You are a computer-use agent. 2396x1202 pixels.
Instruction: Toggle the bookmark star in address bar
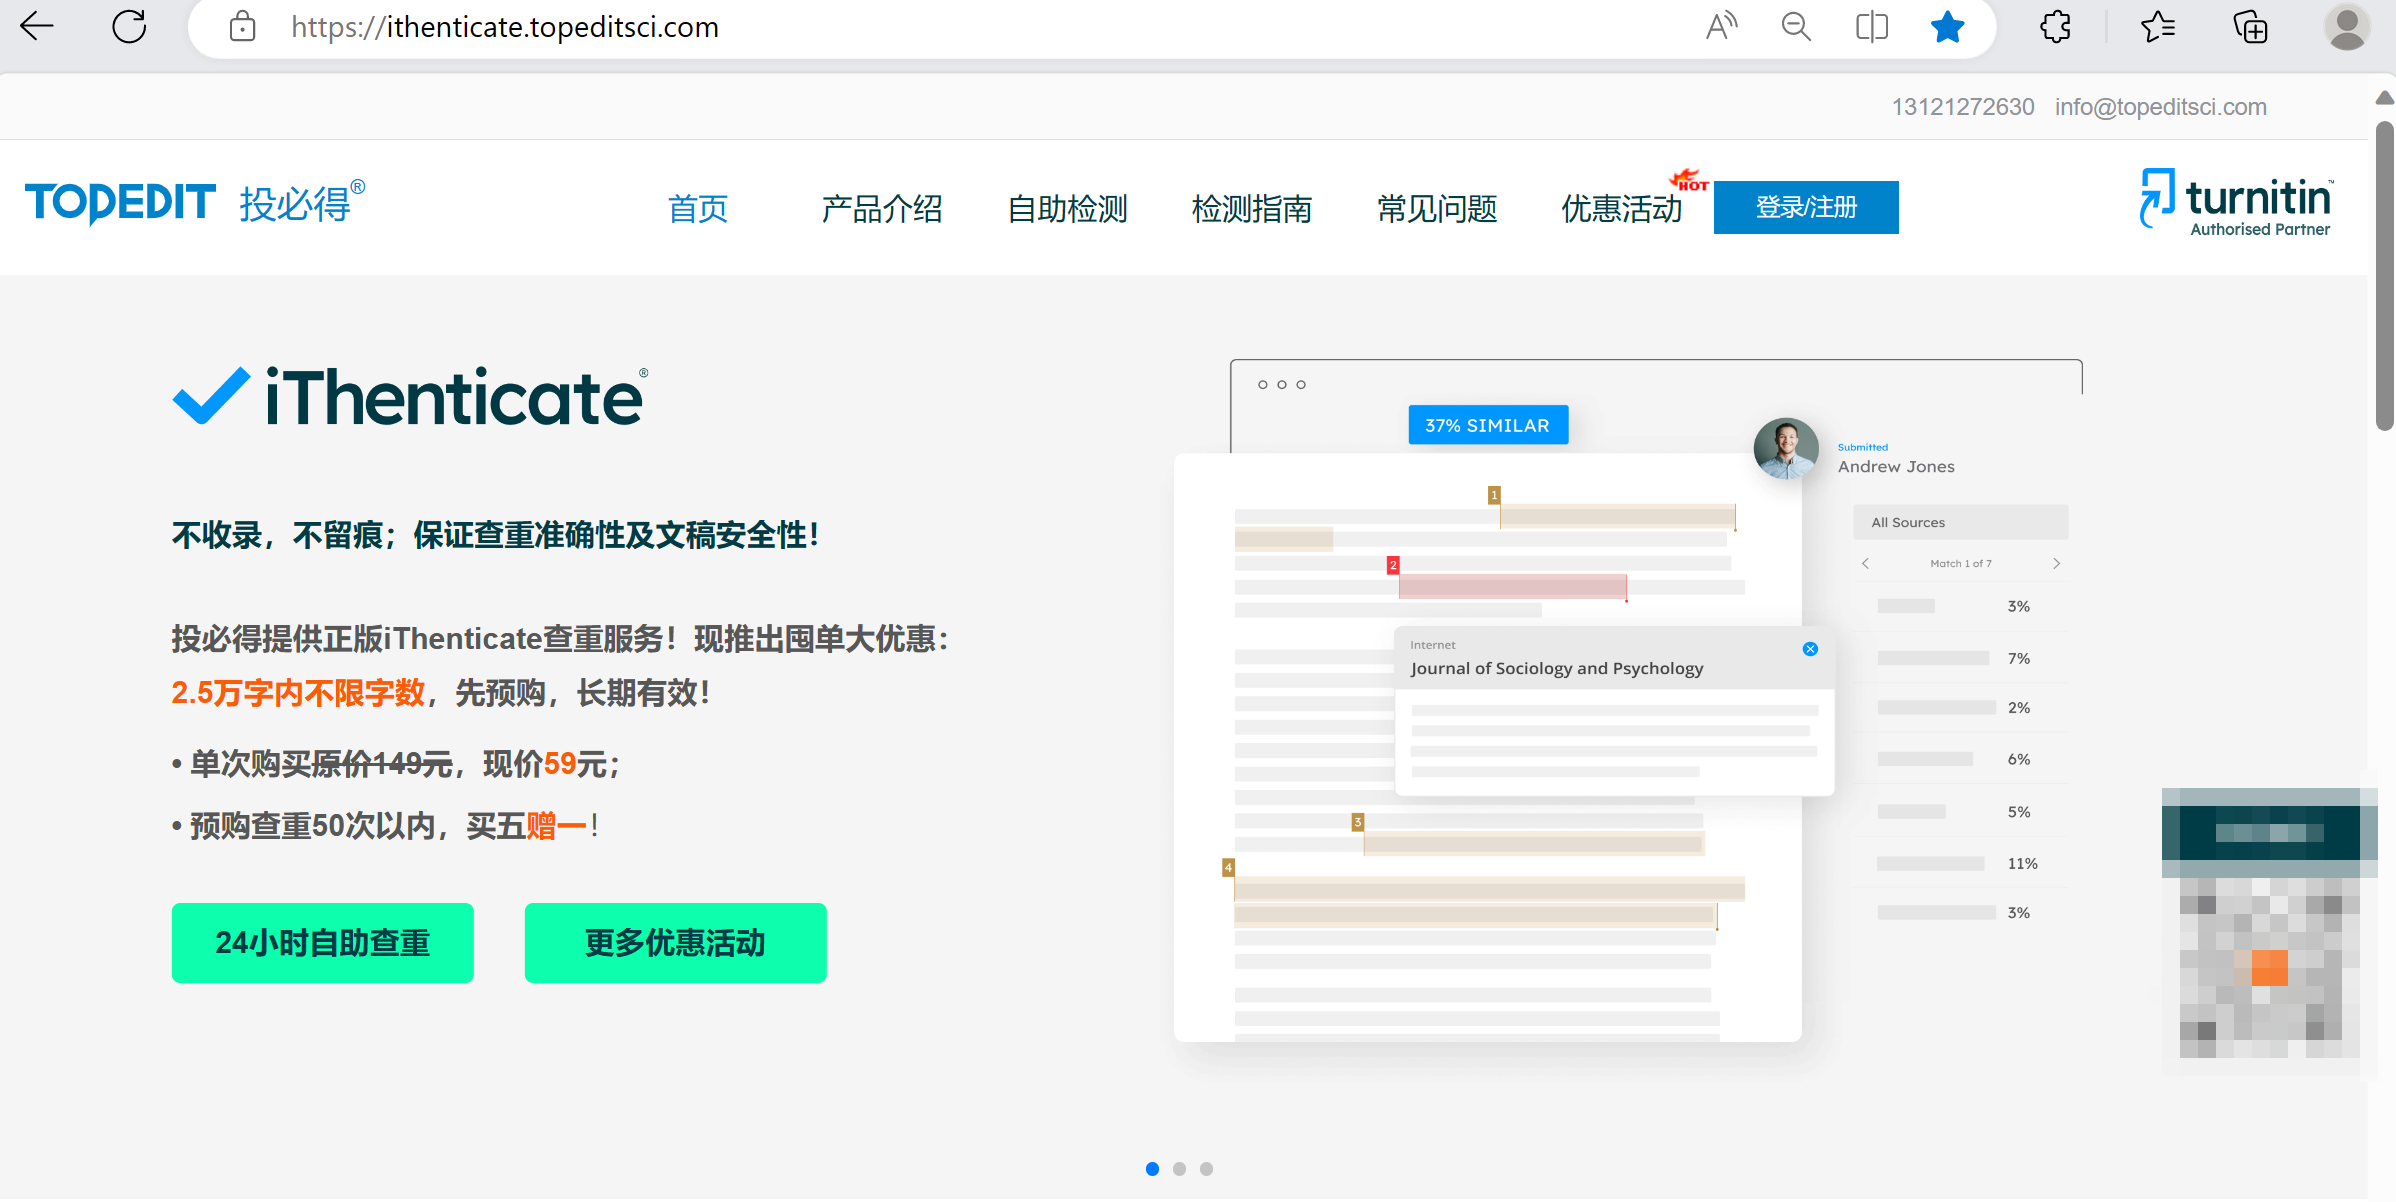click(x=1947, y=27)
